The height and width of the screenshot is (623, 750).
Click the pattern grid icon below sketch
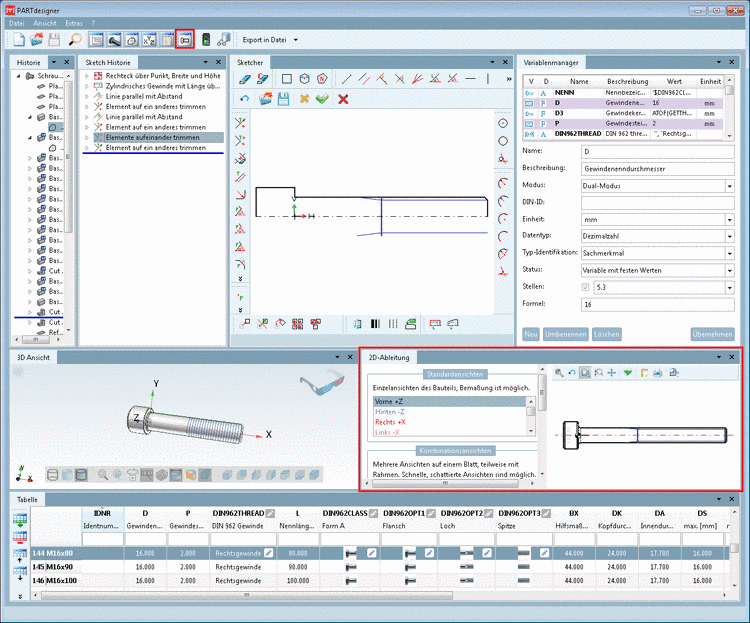[x=298, y=324]
